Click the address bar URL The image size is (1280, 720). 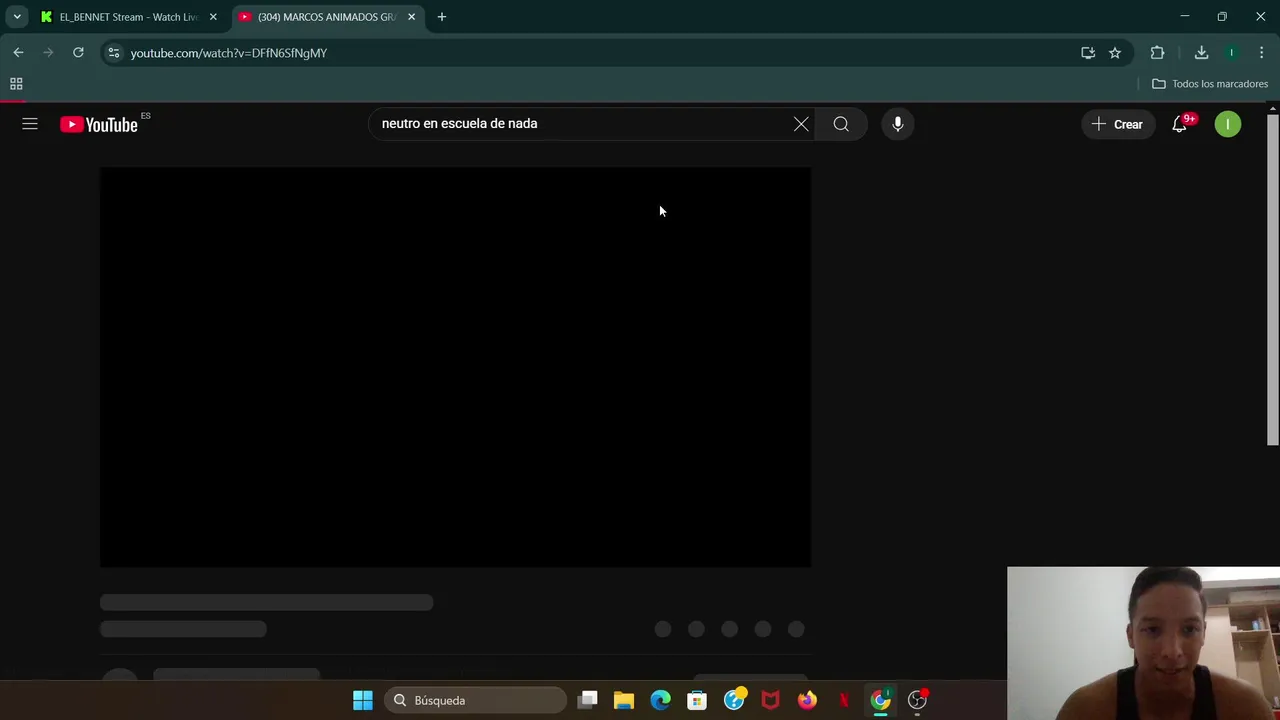coord(229,53)
